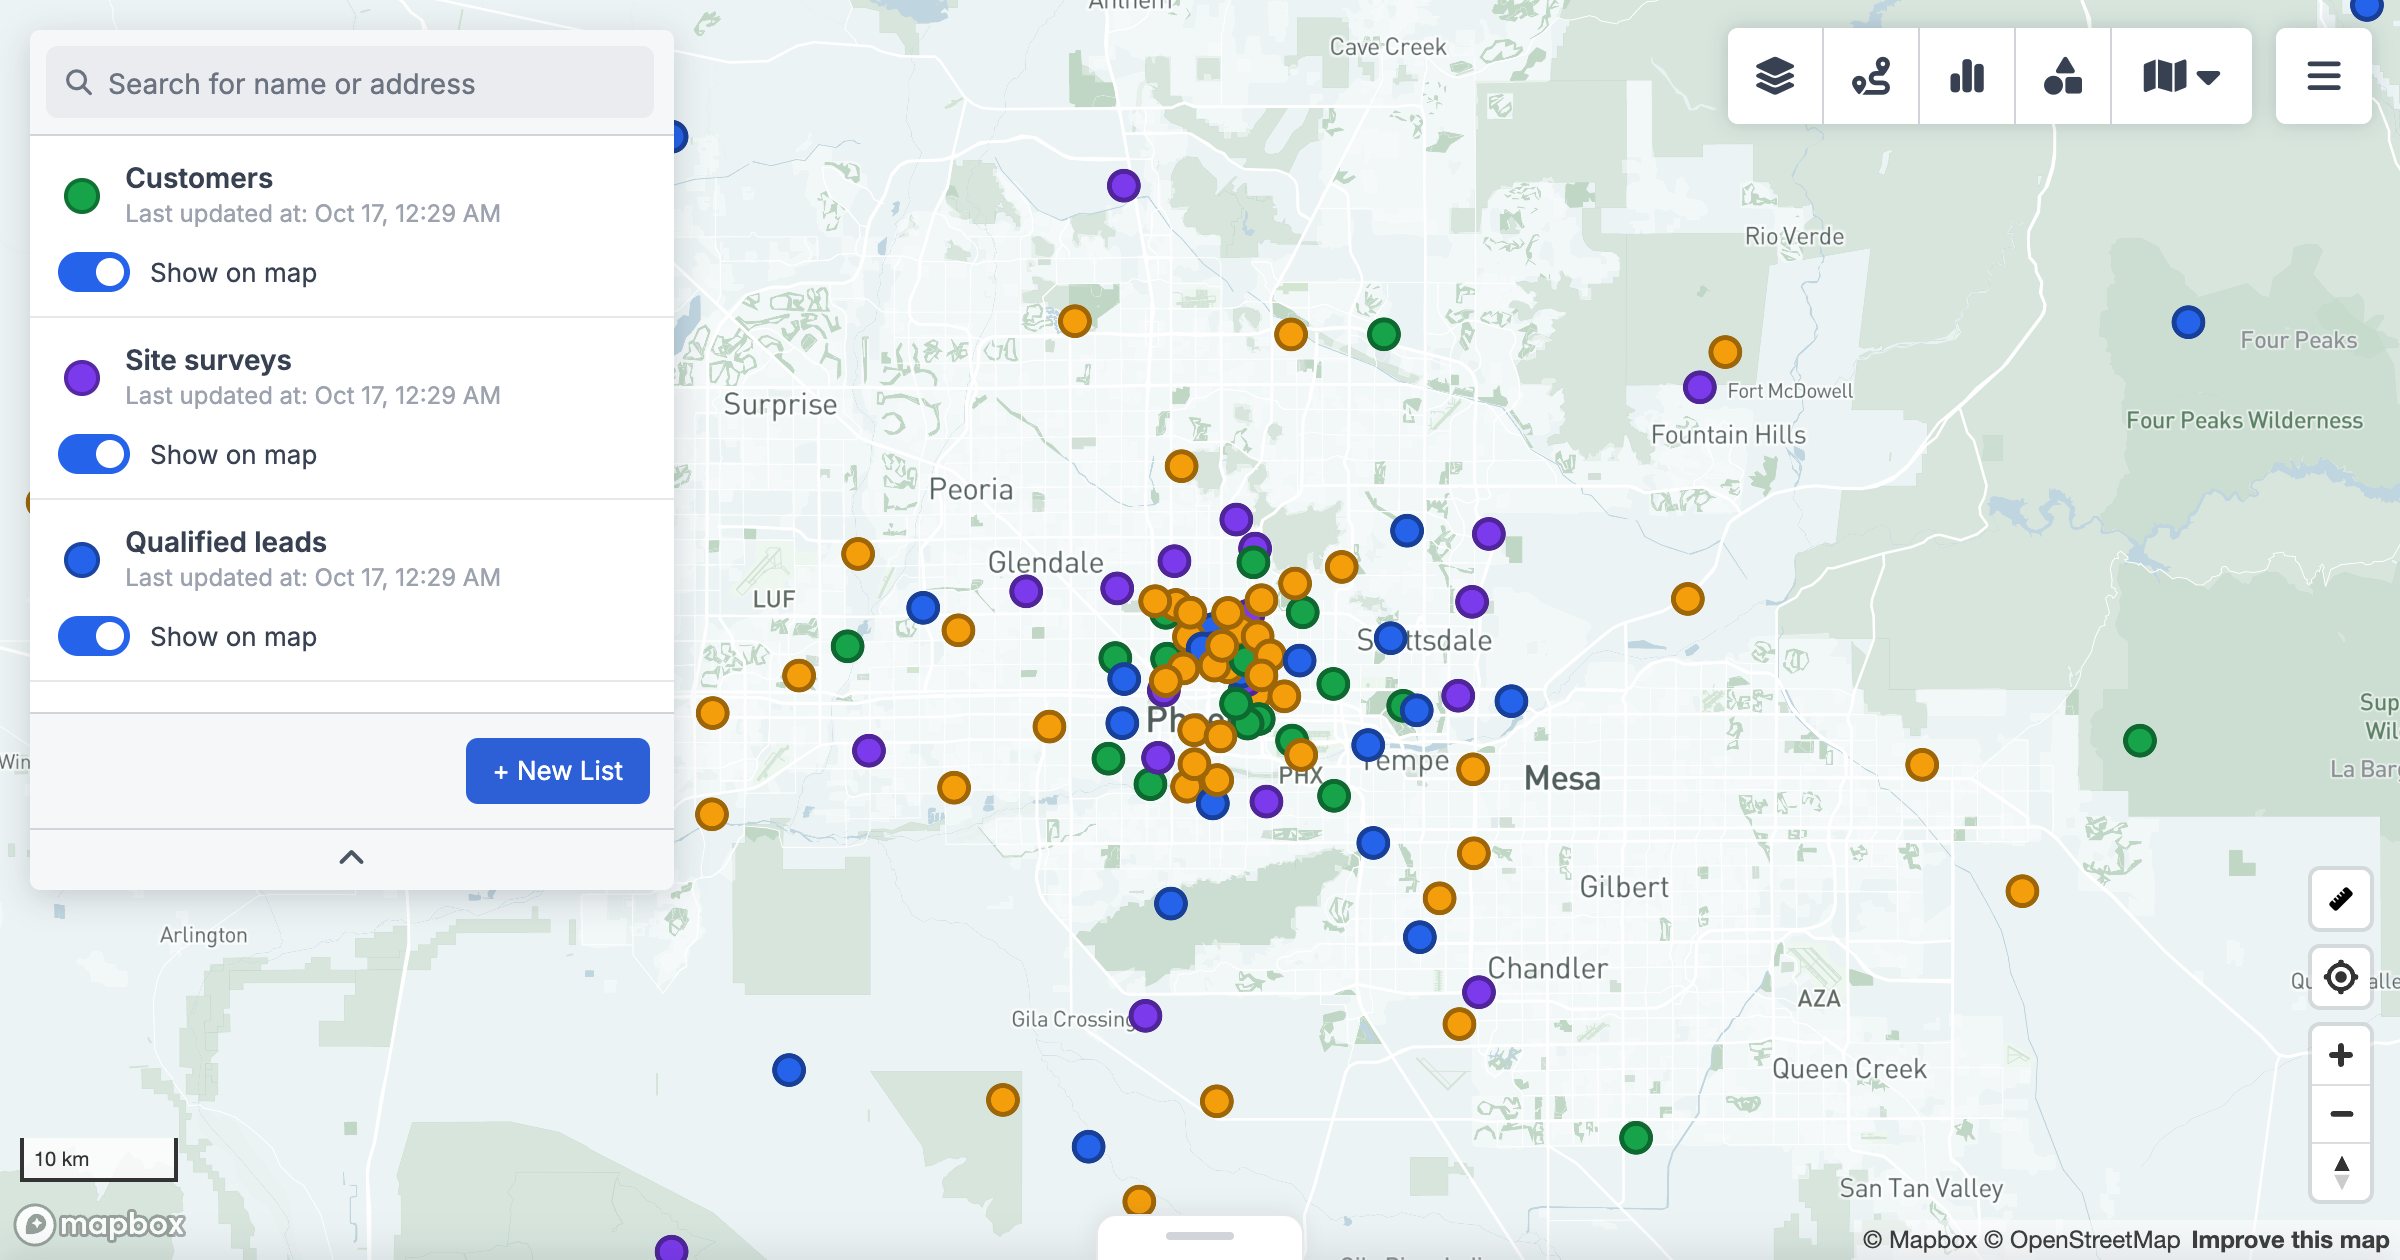Image resolution: width=2400 pixels, height=1260 pixels.
Task: Toggle Qualified leads Show on map
Action: coord(94,636)
